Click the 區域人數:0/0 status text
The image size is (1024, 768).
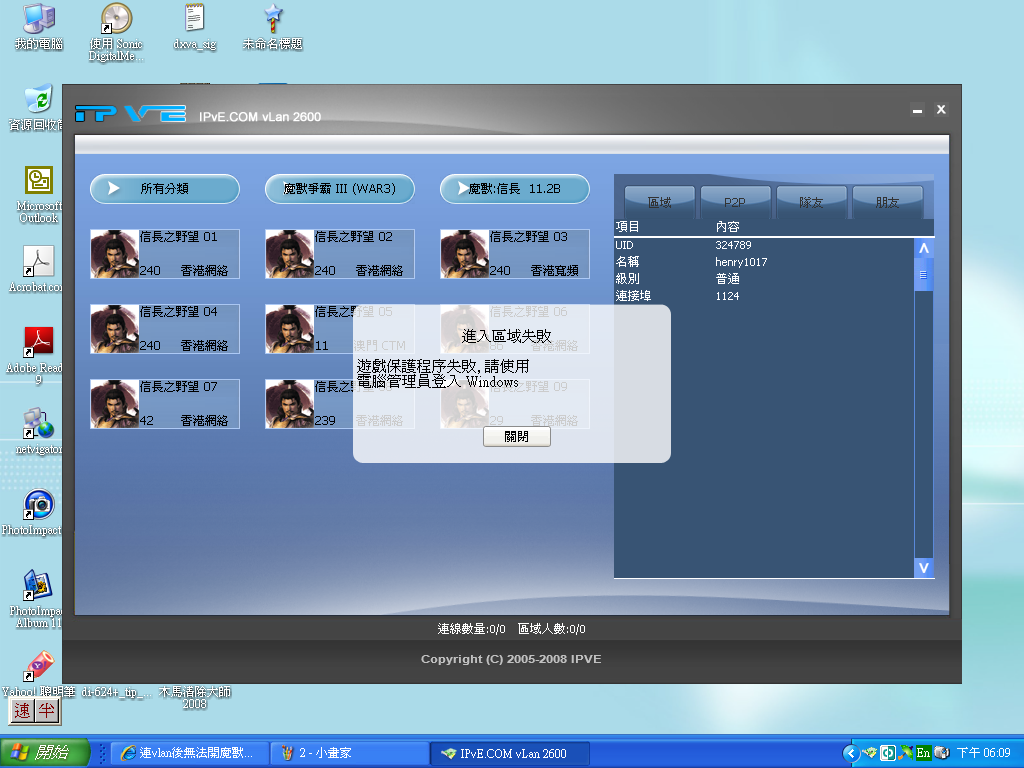[552, 629]
